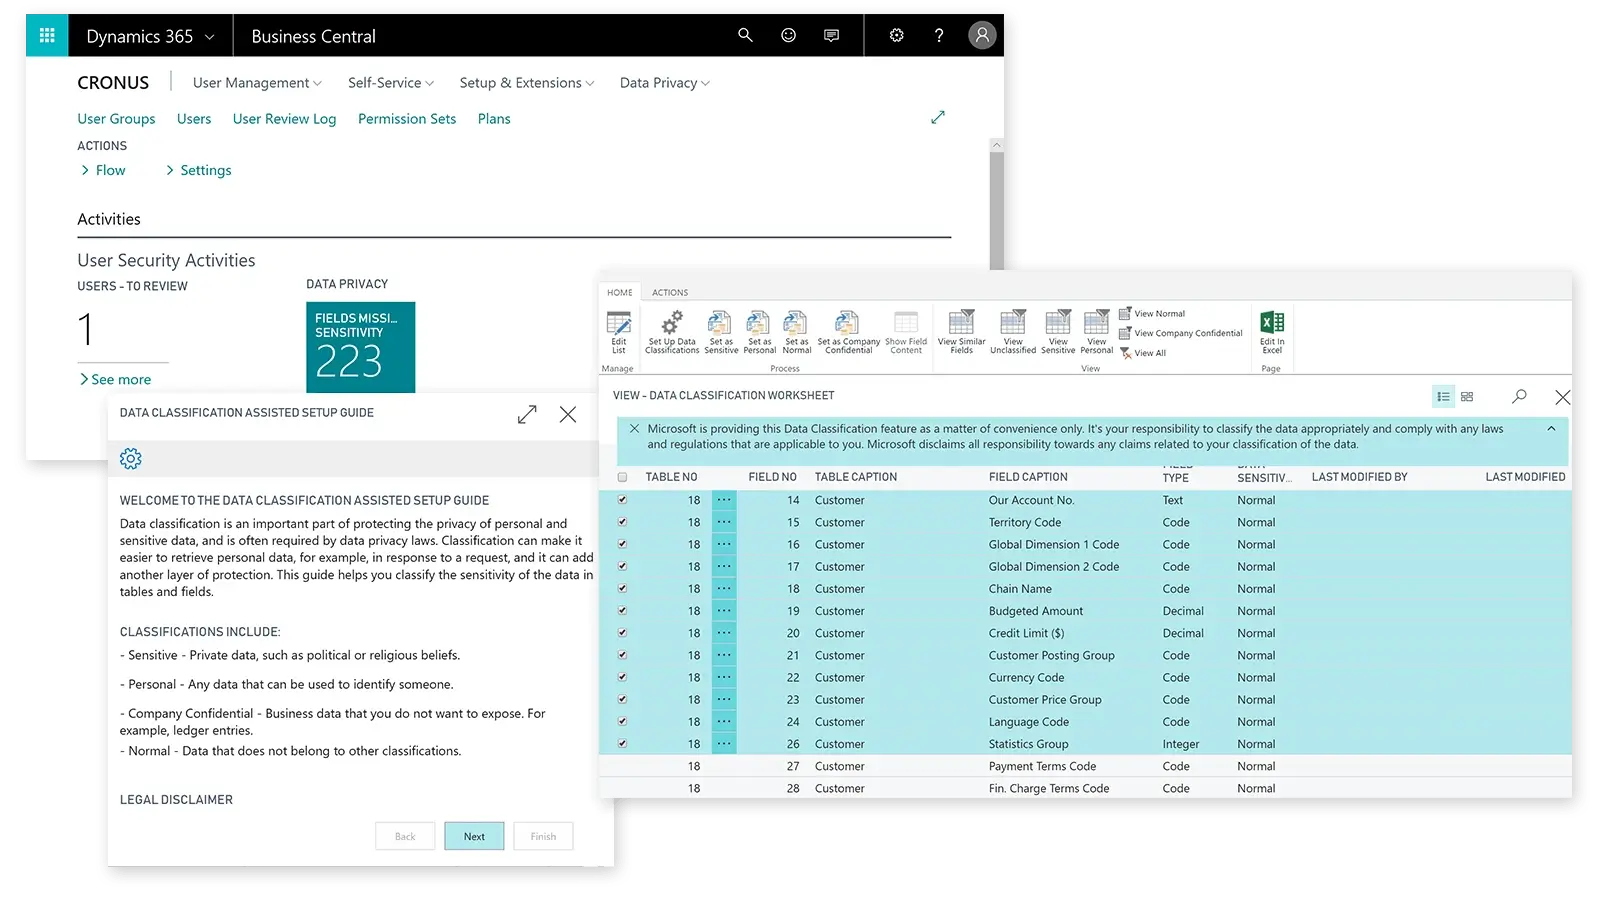
Task: Open the Fields Missing Sensitivity 223 tile
Action: coord(360,347)
